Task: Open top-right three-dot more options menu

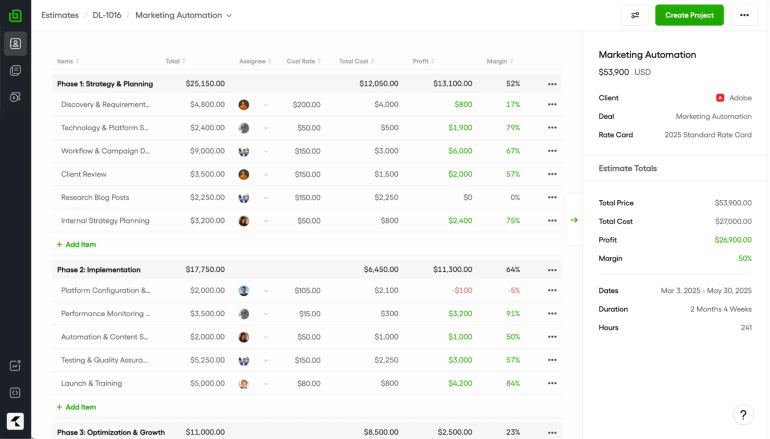Action: click(x=744, y=15)
